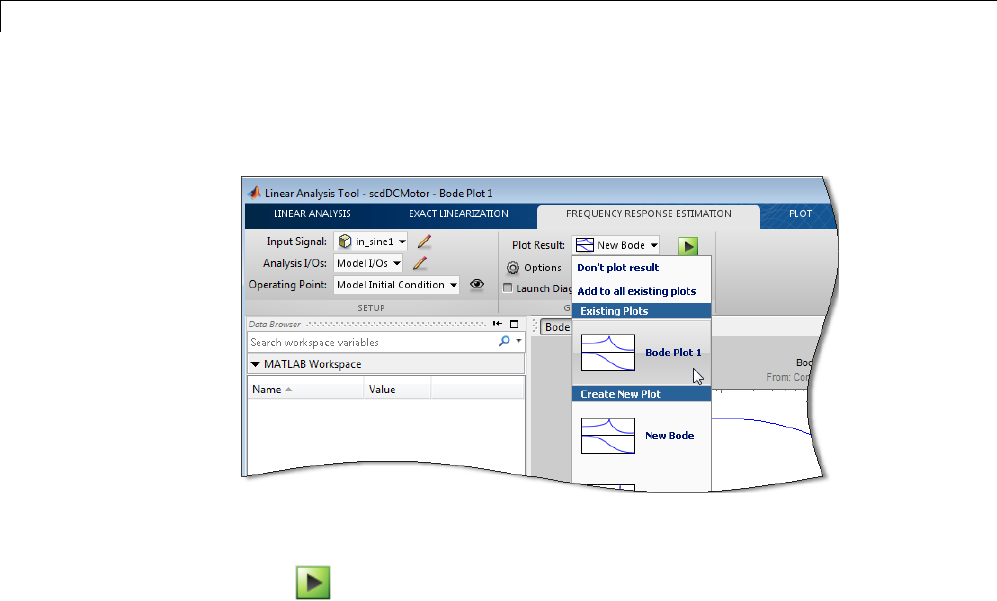Switch to the Linear Analysis tab

coord(312,214)
